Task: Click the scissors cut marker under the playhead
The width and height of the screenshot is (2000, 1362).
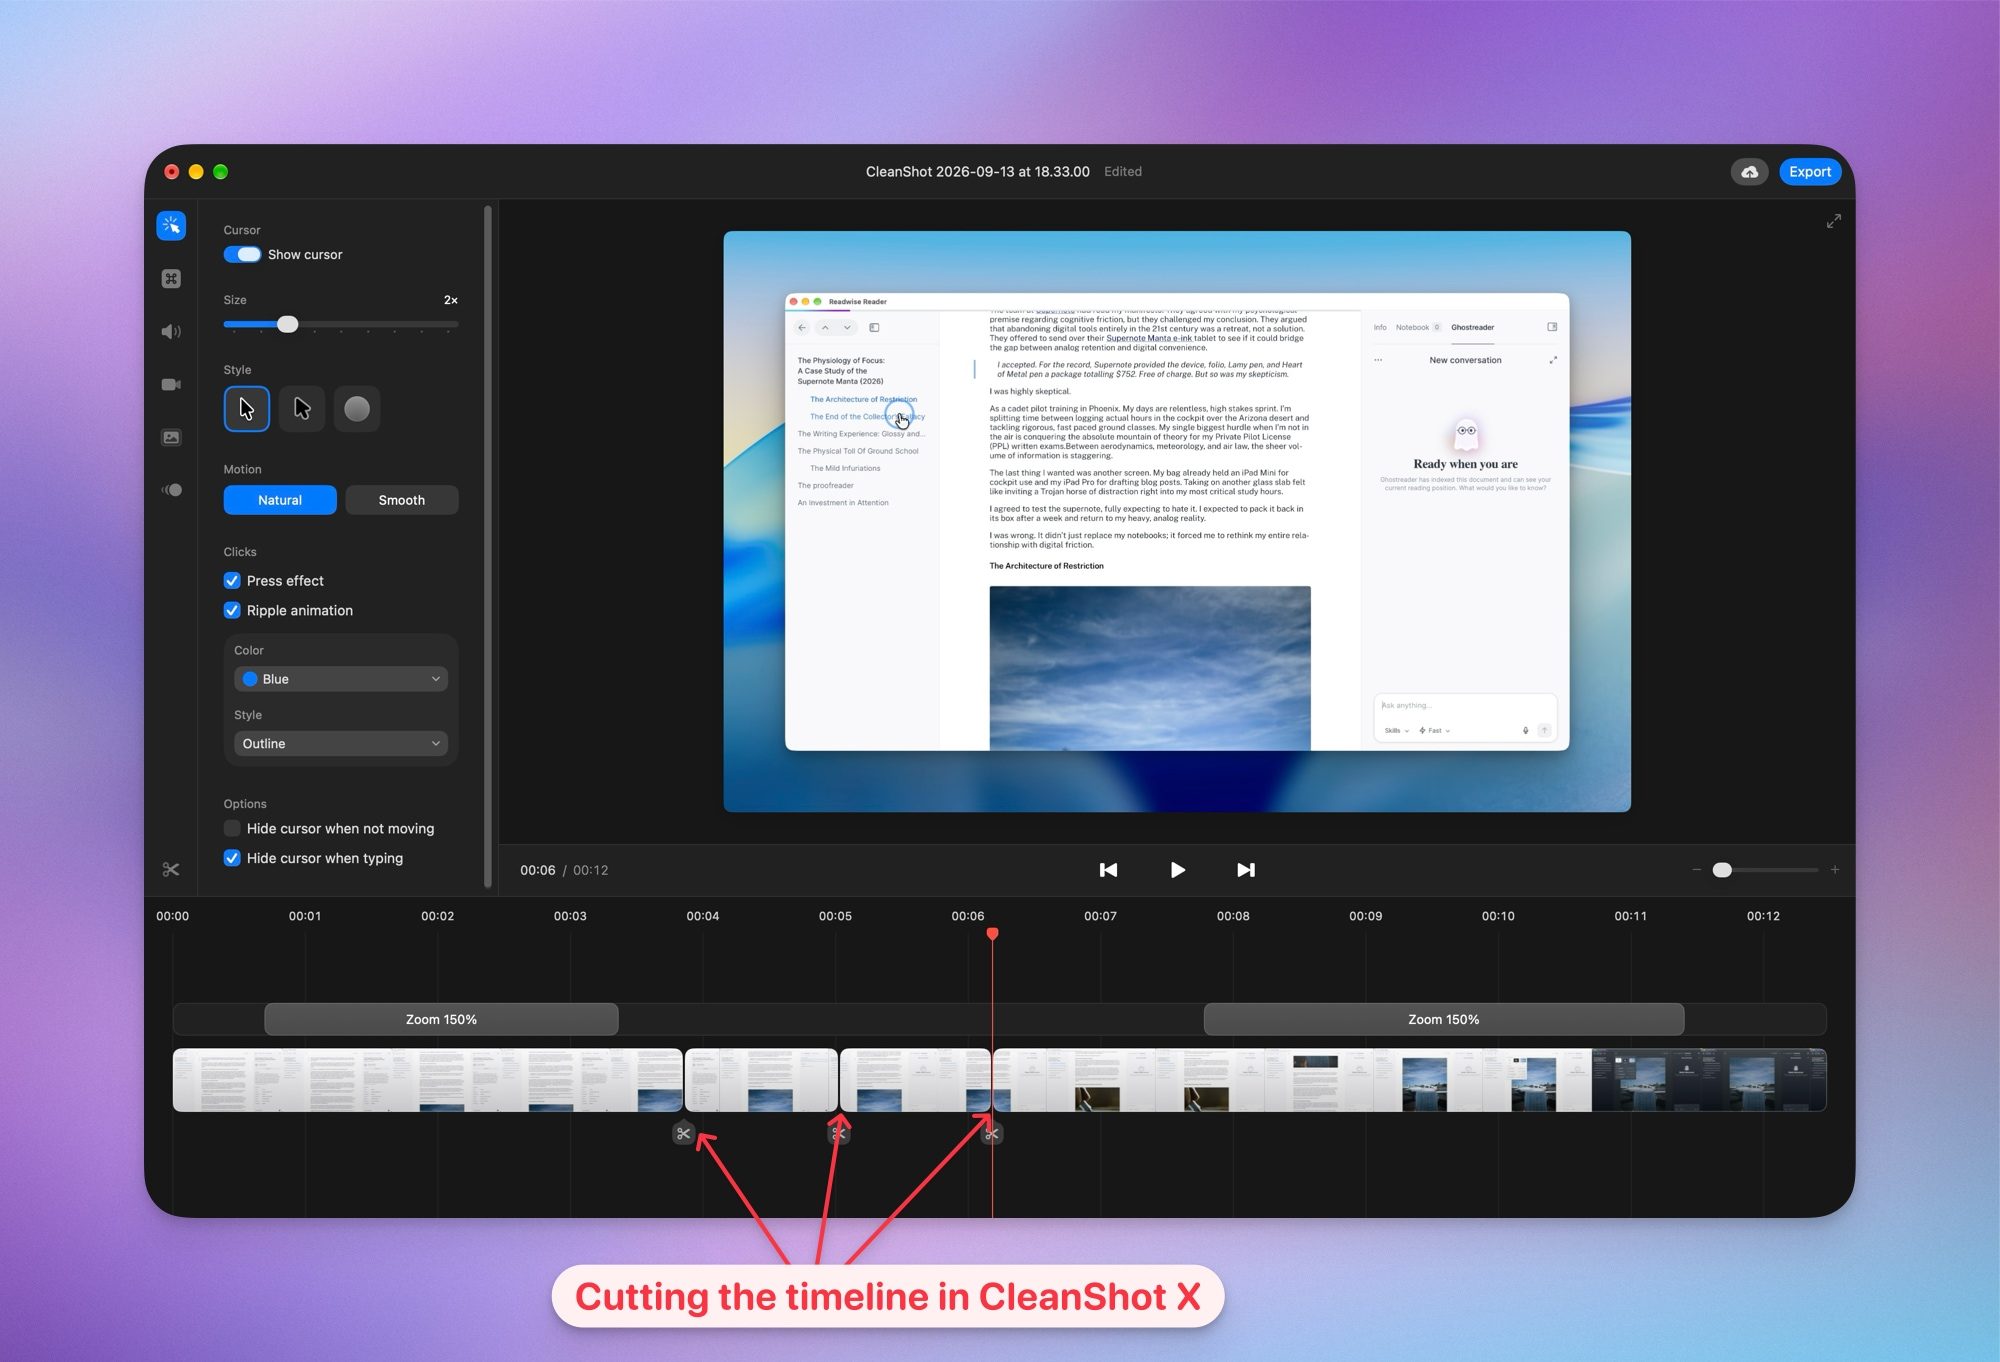Action: (x=991, y=1133)
